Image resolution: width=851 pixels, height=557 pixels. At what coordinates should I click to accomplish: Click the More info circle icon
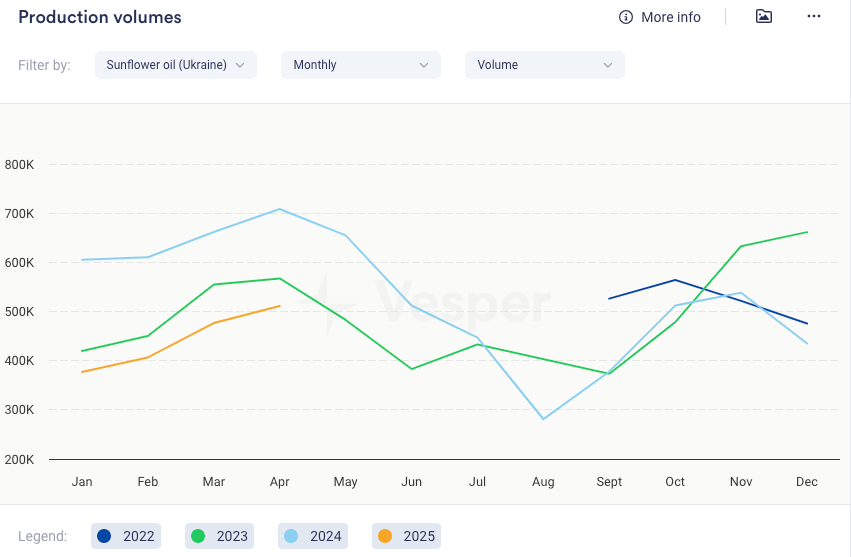click(626, 17)
